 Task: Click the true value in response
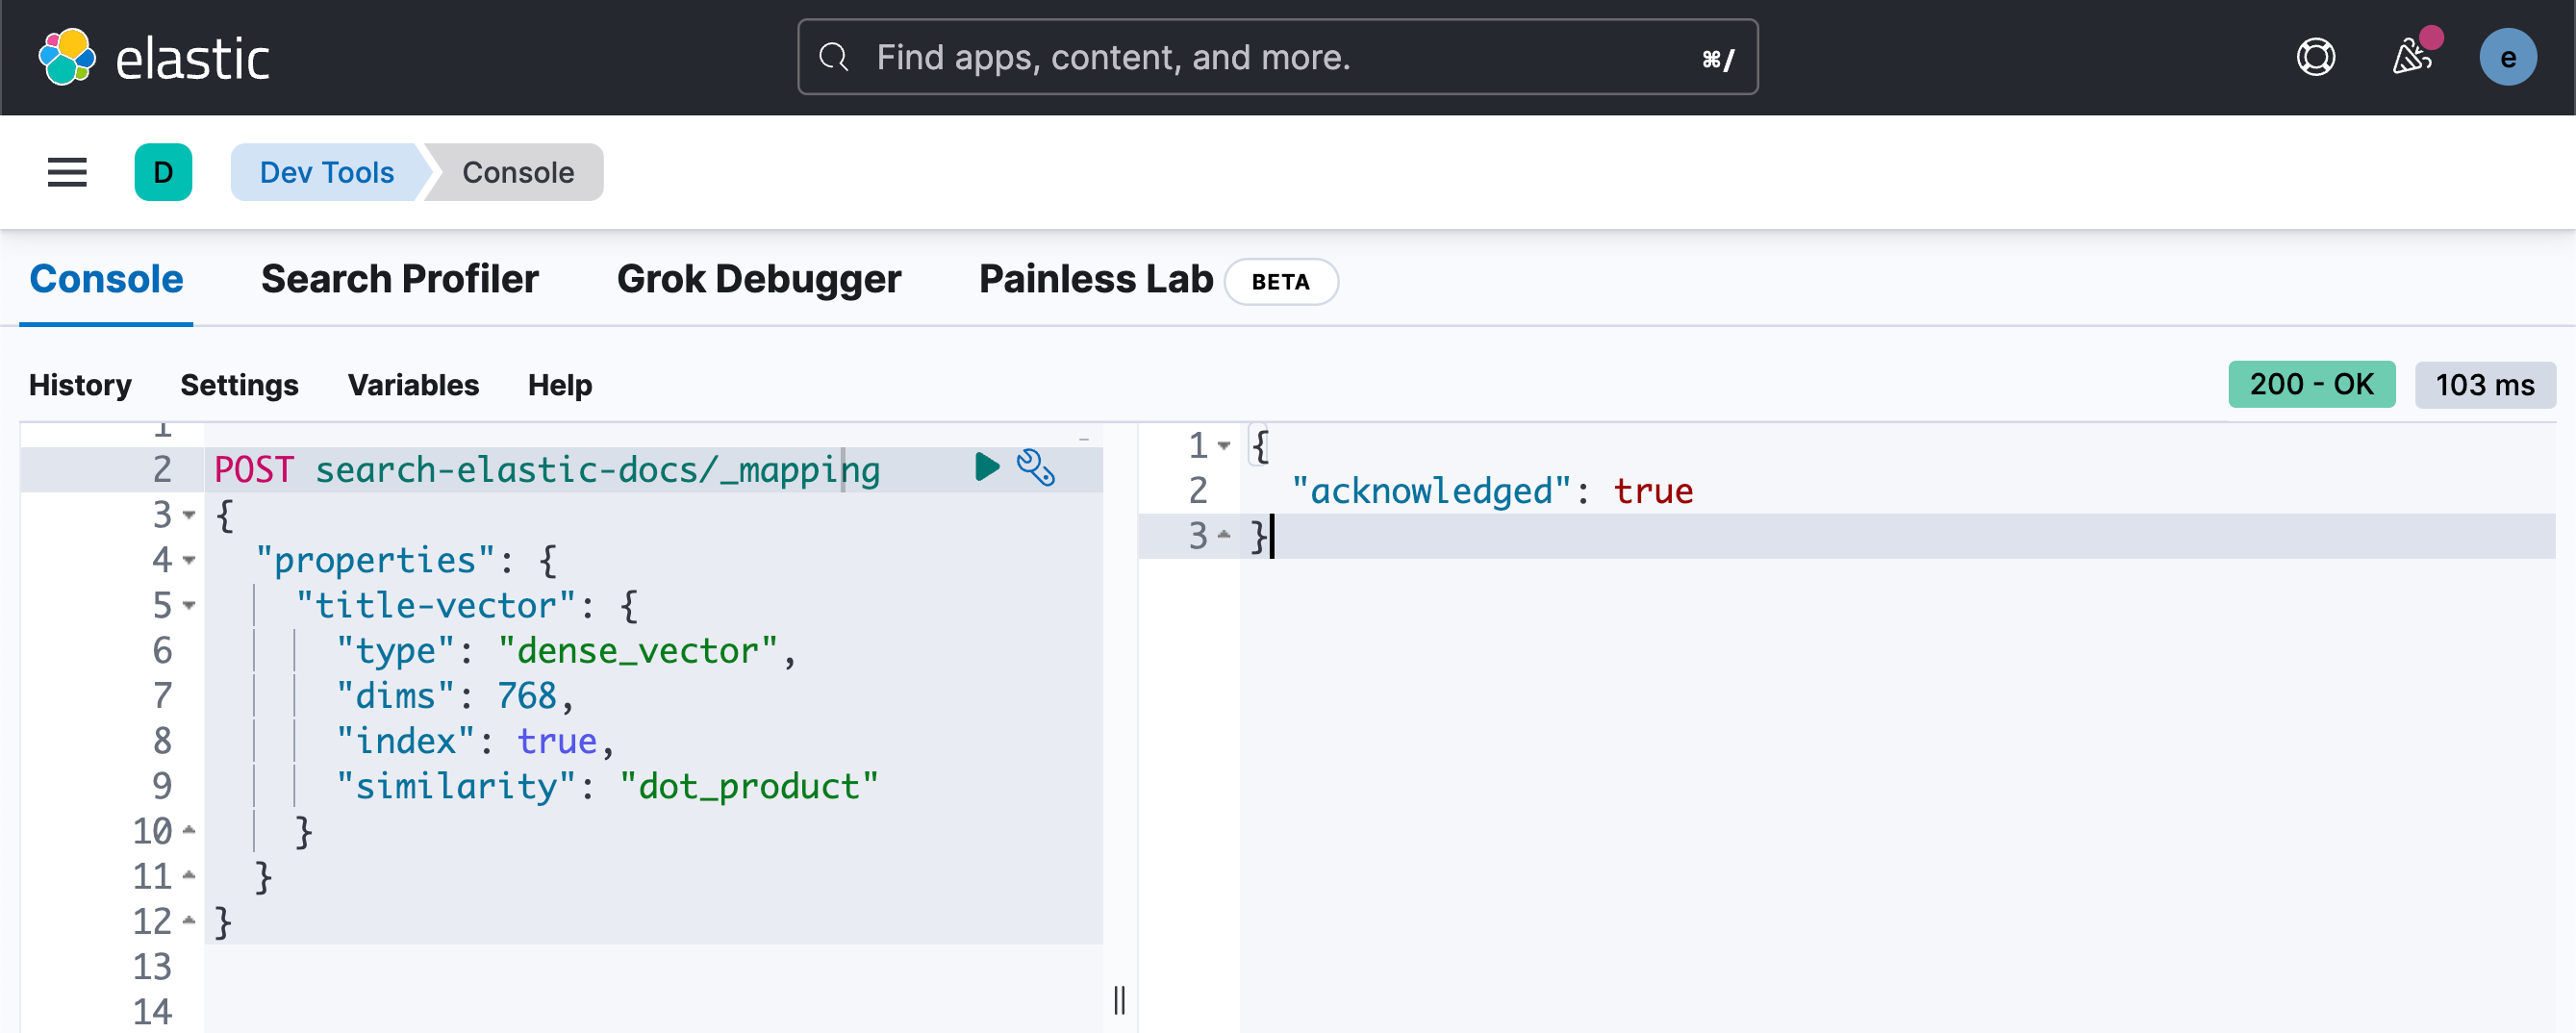pyautogui.click(x=1653, y=491)
